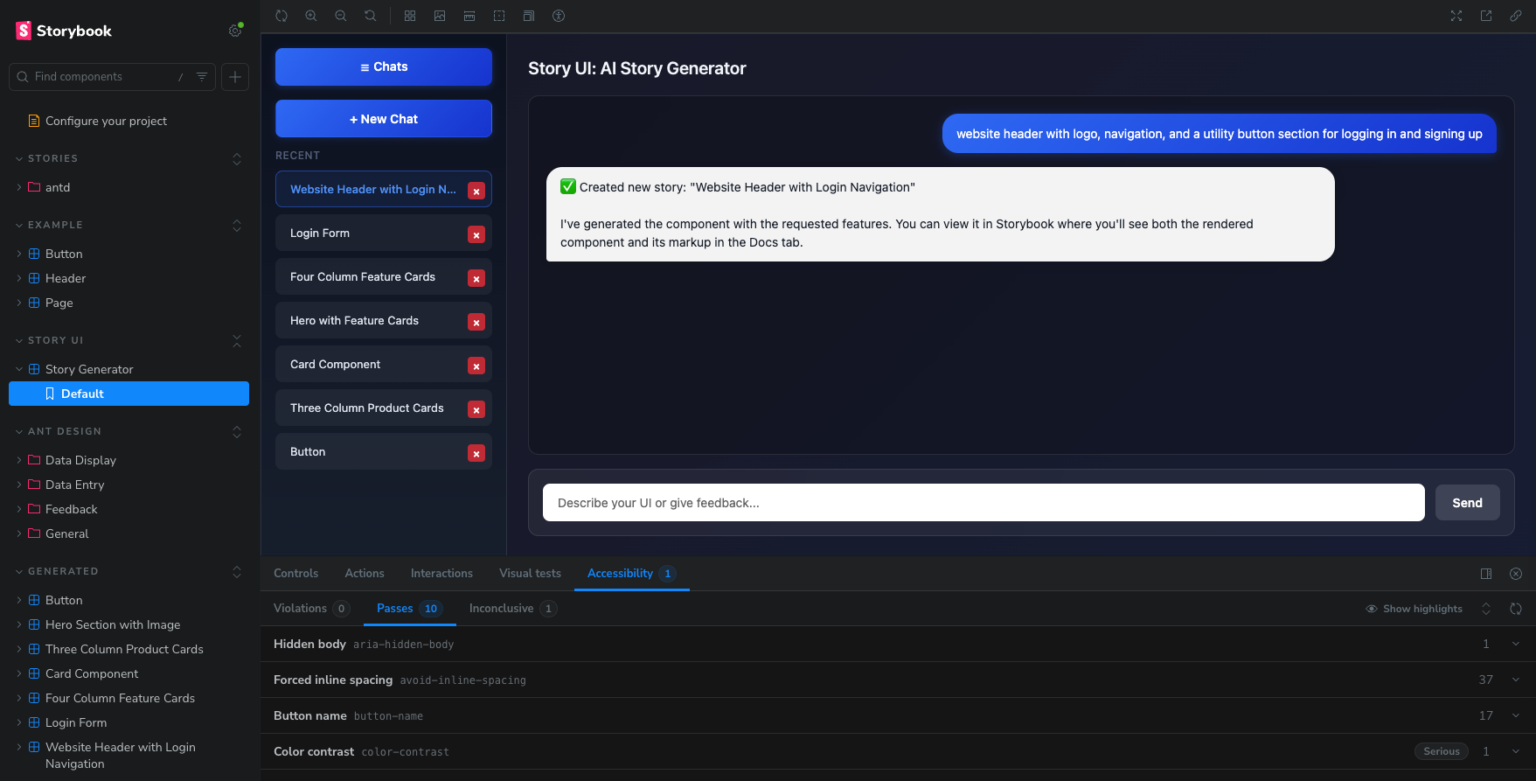Click the Serious severity badge
1536x781 pixels.
pos(1441,751)
